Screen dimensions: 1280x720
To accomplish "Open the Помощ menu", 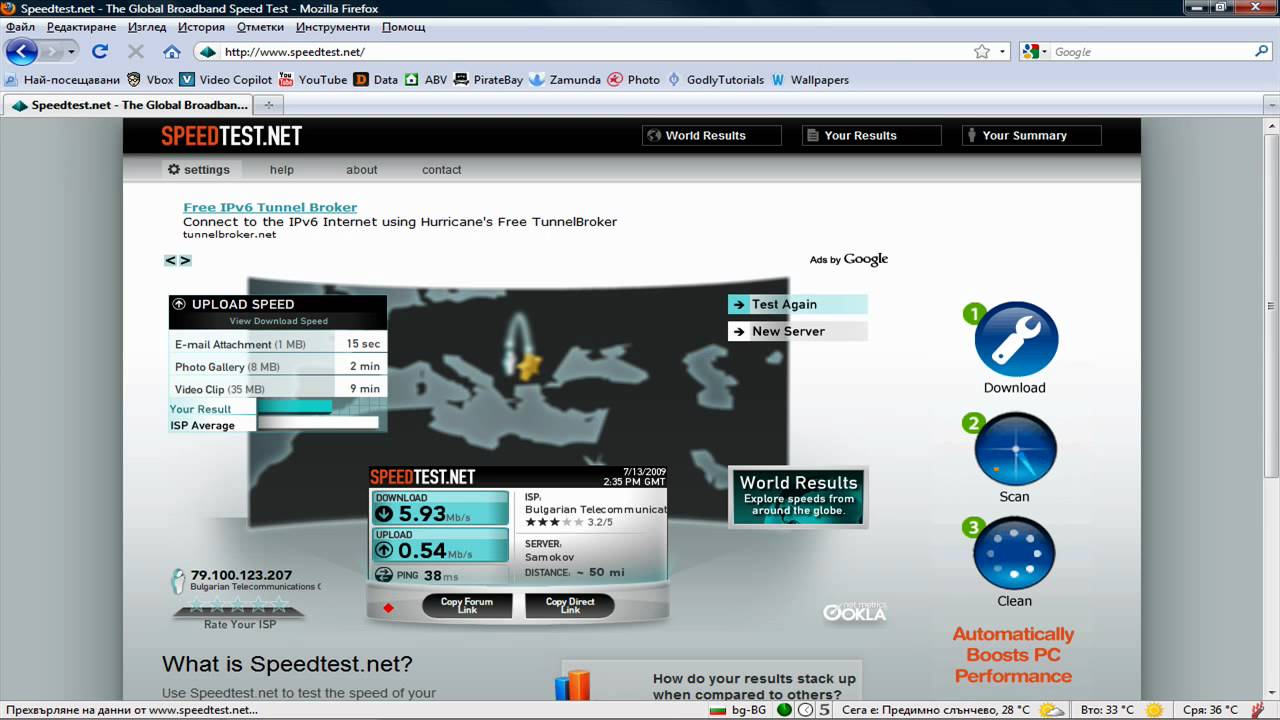I will click(404, 27).
